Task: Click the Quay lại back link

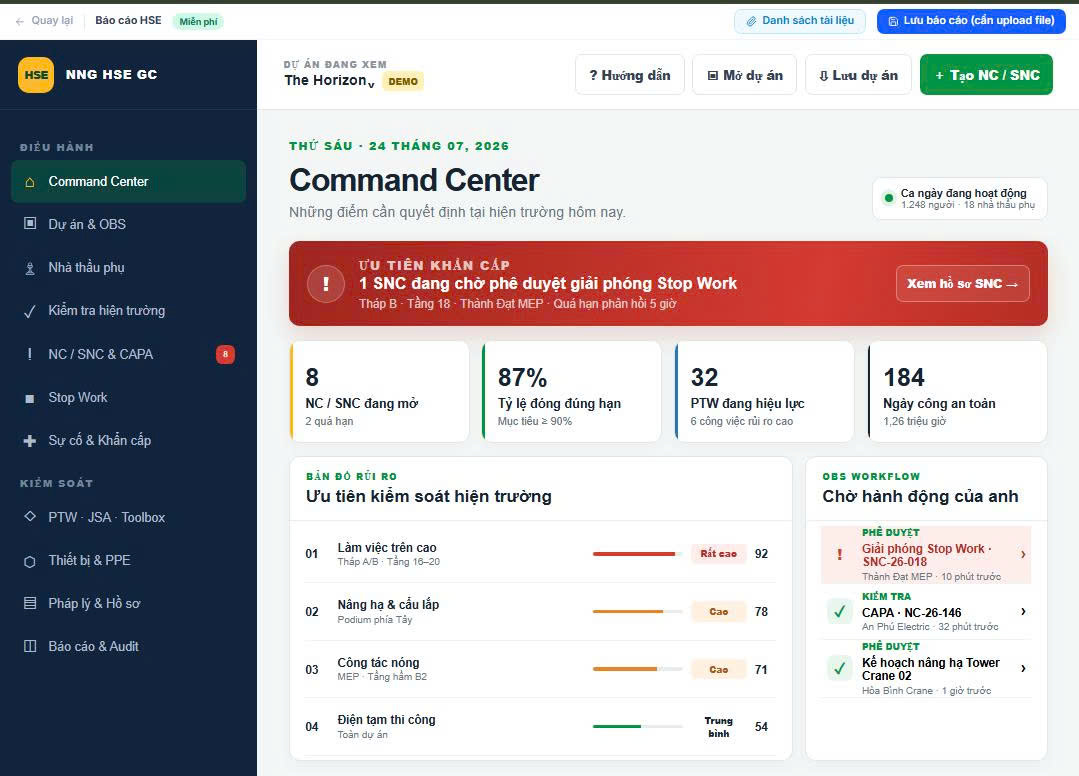Action: click(x=44, y=21)
